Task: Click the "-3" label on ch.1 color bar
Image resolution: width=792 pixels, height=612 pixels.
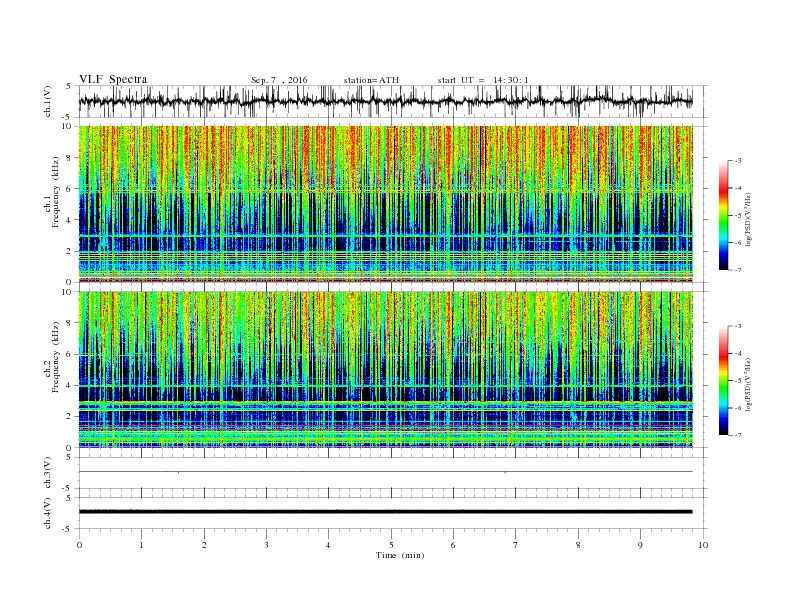Action: [737, 161]
